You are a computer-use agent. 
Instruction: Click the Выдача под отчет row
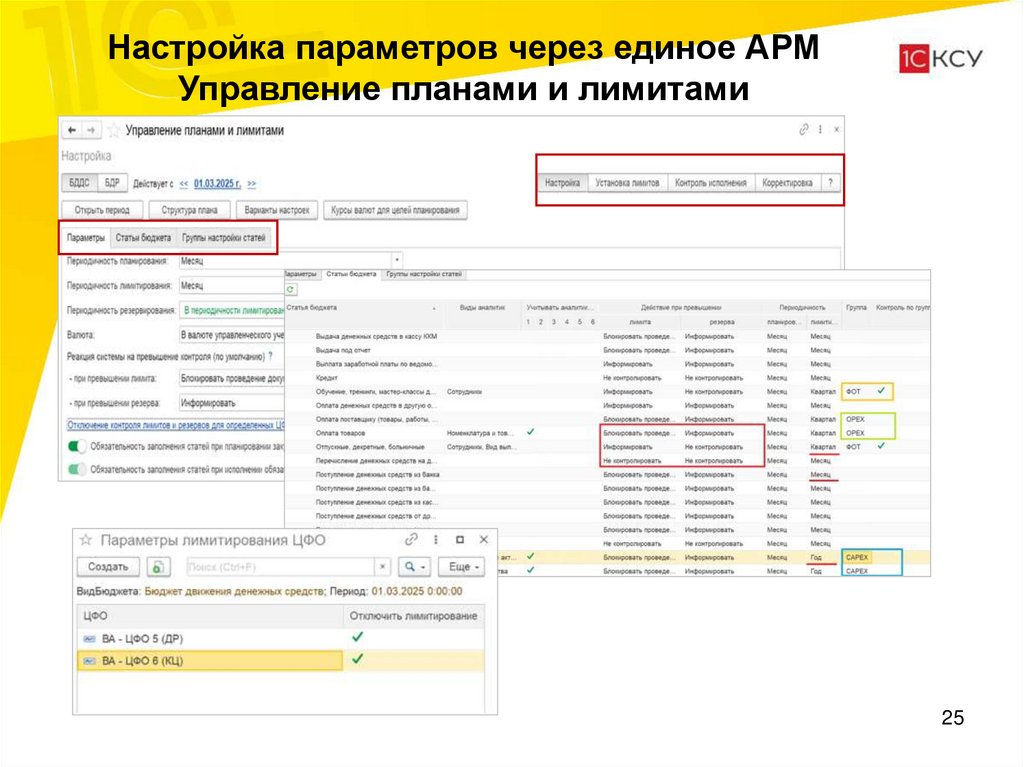pyautogui.click(x=607, y=350)
